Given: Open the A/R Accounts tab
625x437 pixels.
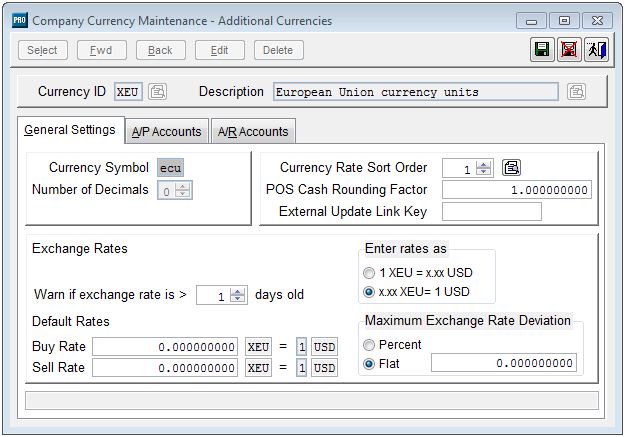Looking at the screenshot, I should coord(253,131).
